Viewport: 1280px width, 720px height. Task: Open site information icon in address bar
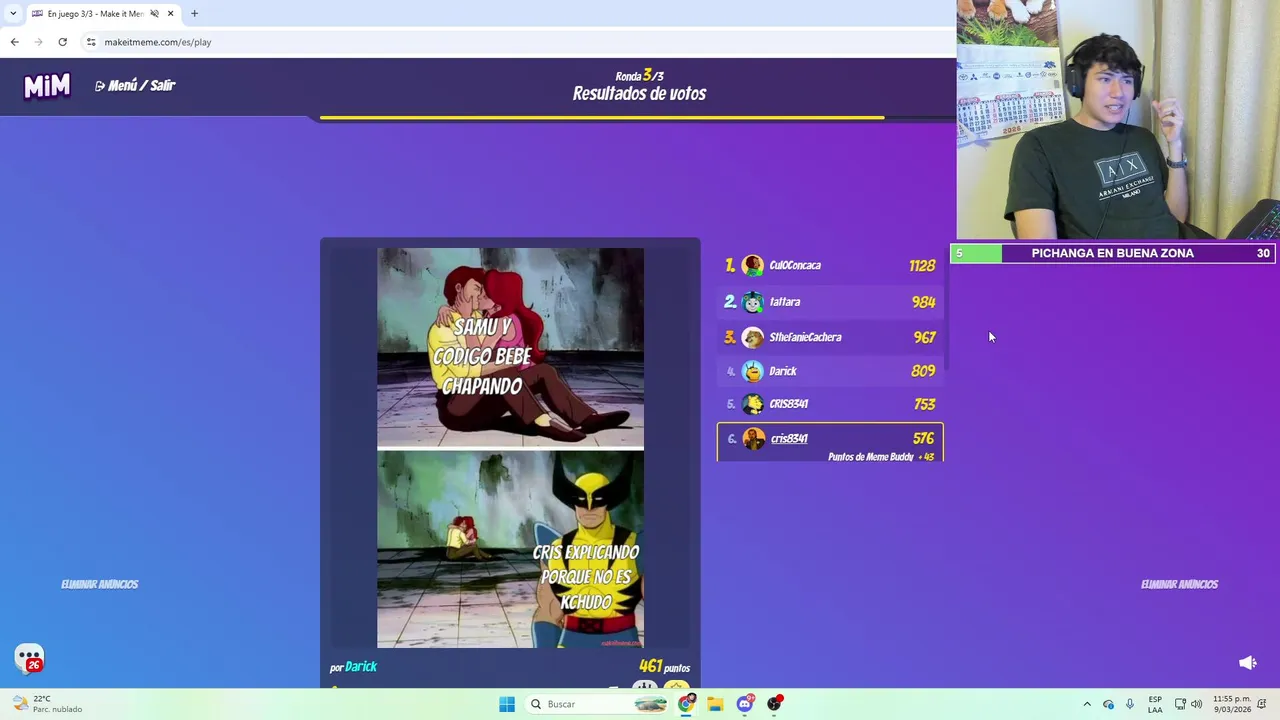pyautogui.click(x=91, y=42)
